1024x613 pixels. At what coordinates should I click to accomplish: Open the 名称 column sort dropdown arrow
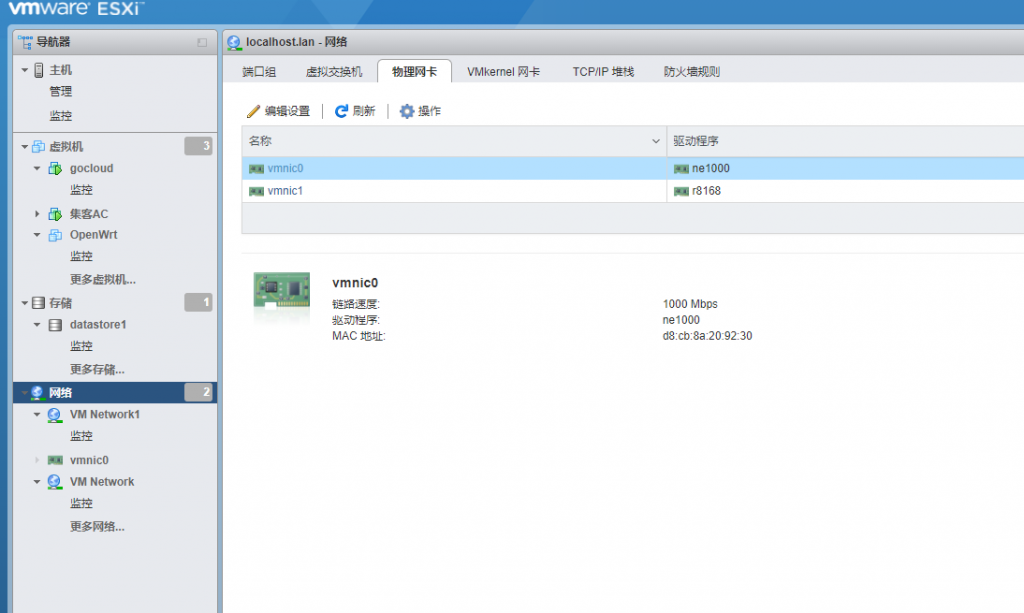(x=656, y=141)
